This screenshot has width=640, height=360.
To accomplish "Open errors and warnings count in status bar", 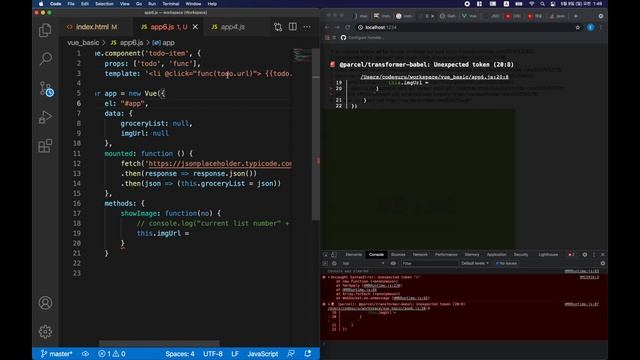I will 112,354.
